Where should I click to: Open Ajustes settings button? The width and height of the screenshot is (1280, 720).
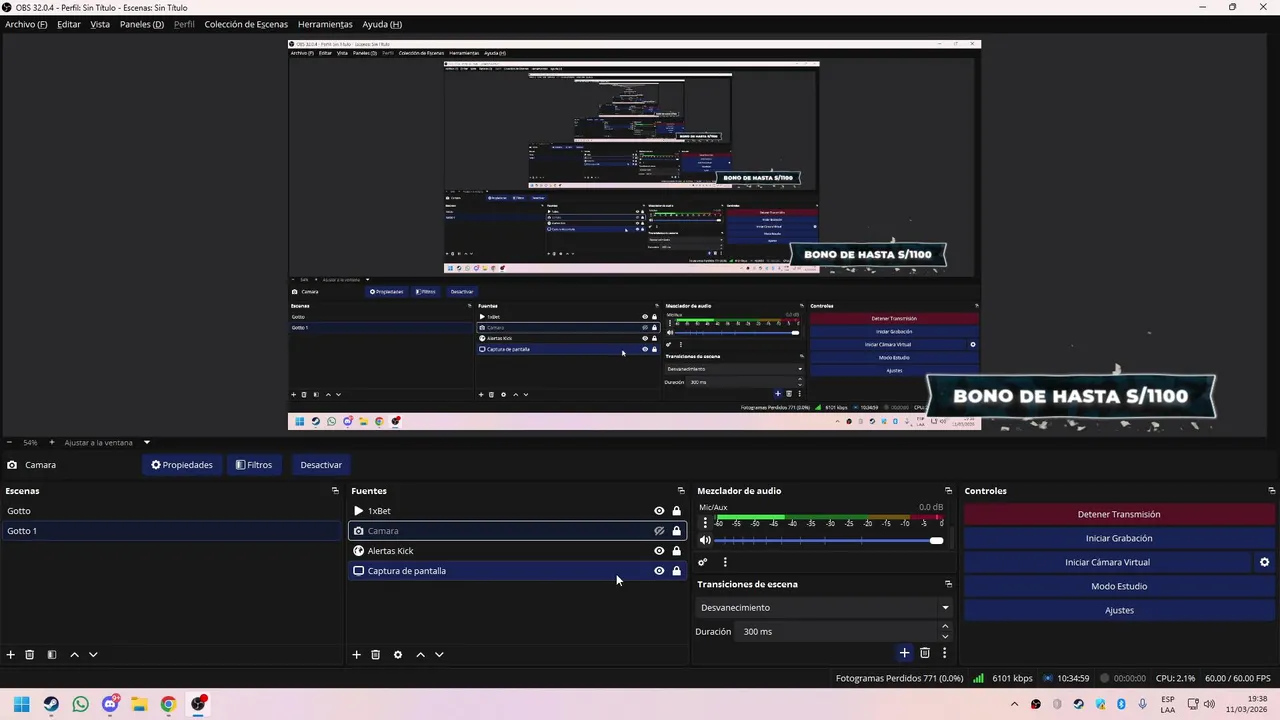pyautogui.click(x=1119, y=610)
